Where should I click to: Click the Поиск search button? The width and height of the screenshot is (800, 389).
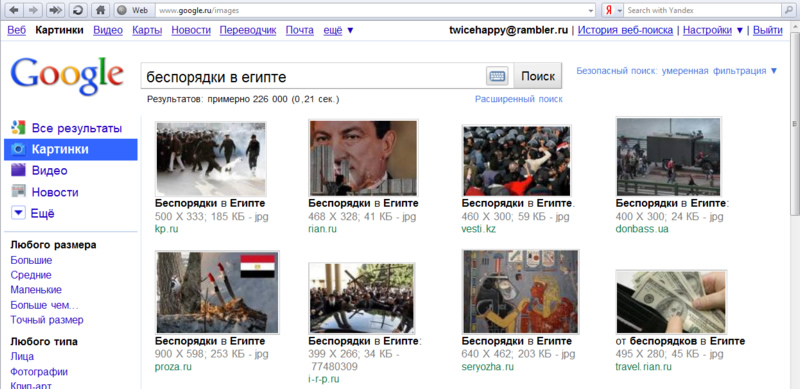coord(538,77)
